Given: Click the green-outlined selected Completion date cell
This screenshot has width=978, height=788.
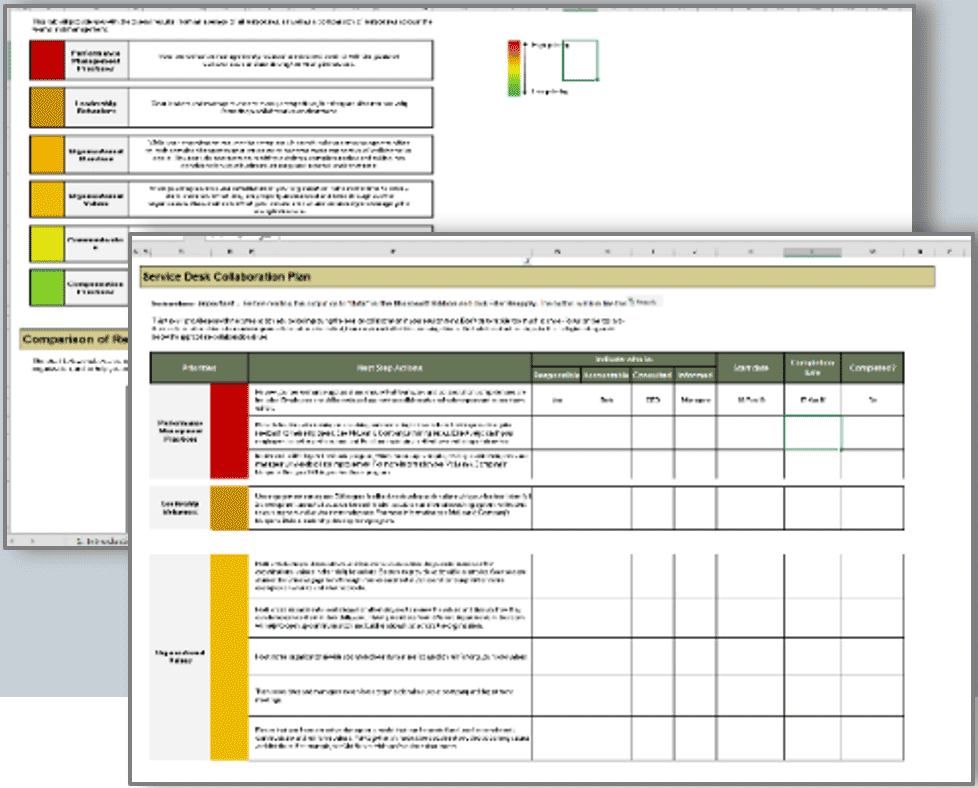Looking at the screenshot, I should [x=812, y=433].
